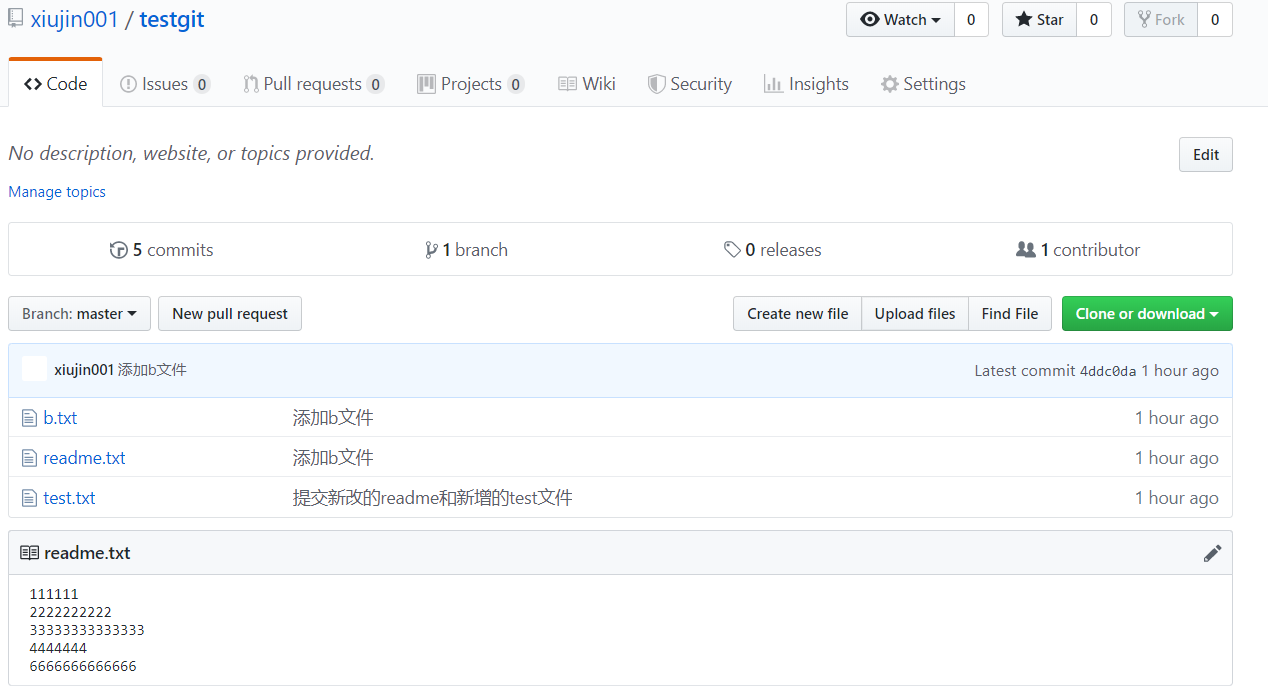Image resolution: width=1268 pixels, height=698 pixels.
Task: View the Insights tab
Action: click(806, 84)
